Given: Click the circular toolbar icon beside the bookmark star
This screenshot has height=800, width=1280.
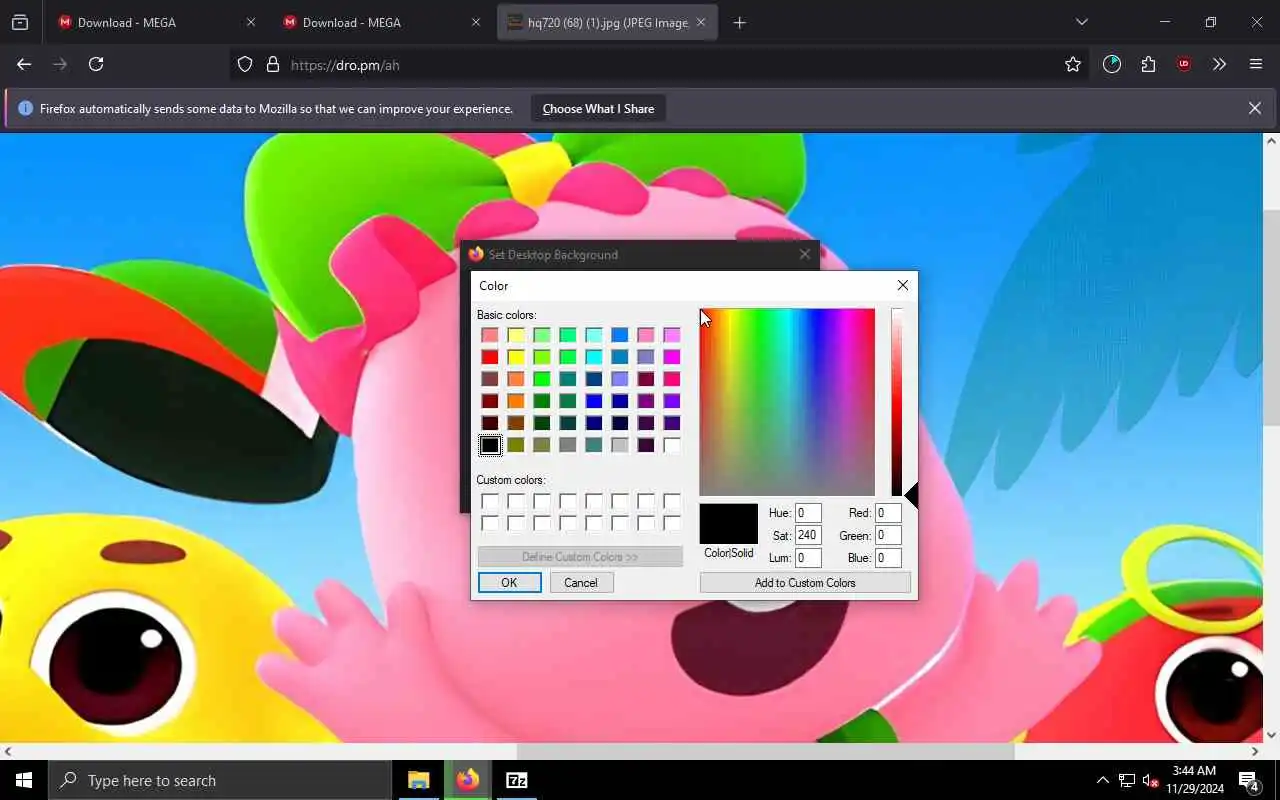Looking at the screenshot, I should click(1112, 64).
